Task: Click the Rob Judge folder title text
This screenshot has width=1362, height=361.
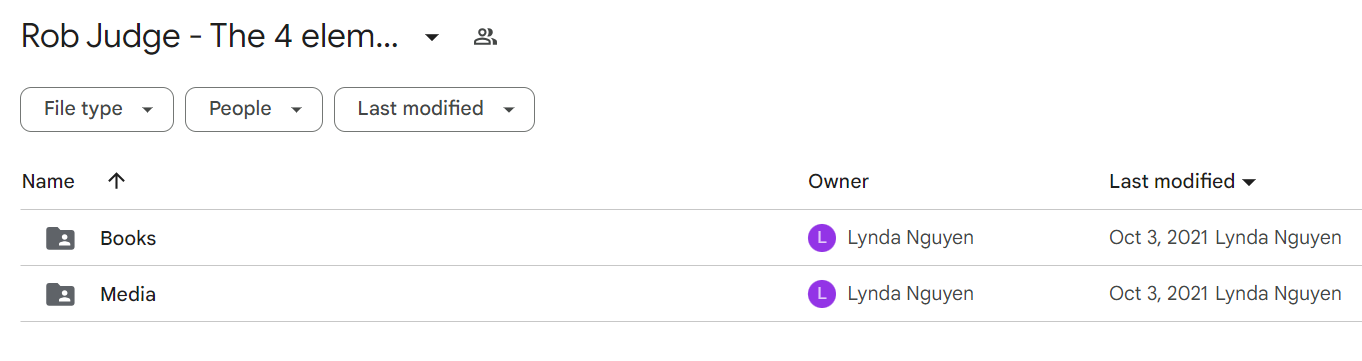Action: pyautogui.click(x=210, y=38)
